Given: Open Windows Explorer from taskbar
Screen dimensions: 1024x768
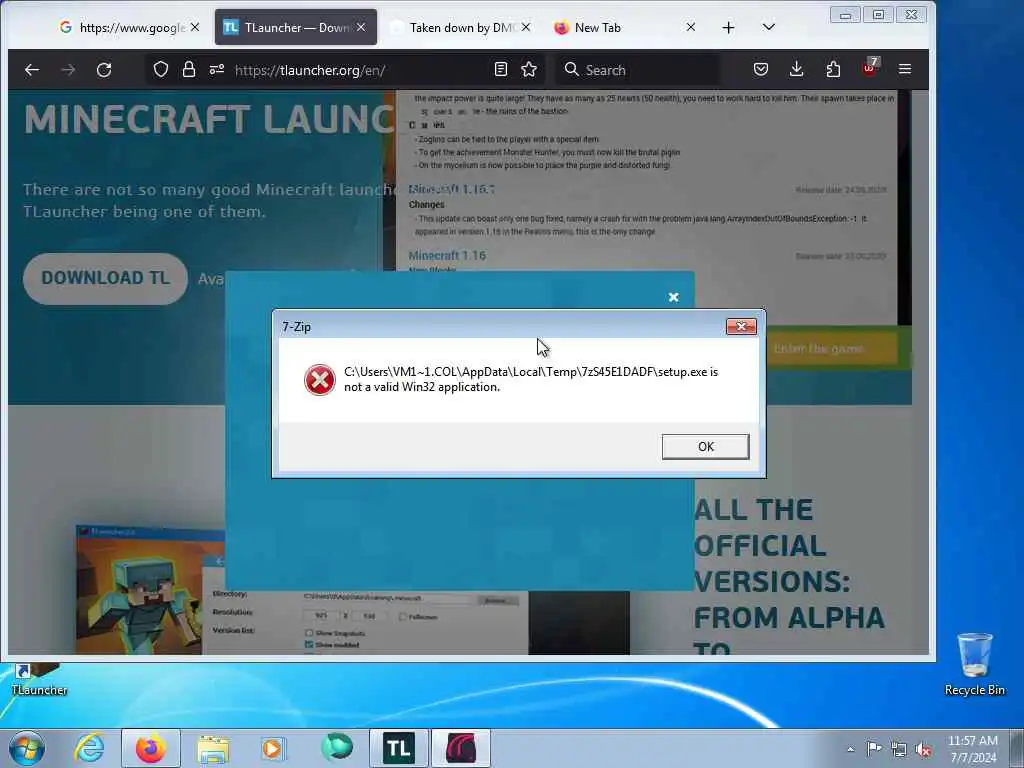Looking at the screenshot, I should coord(213,748).
